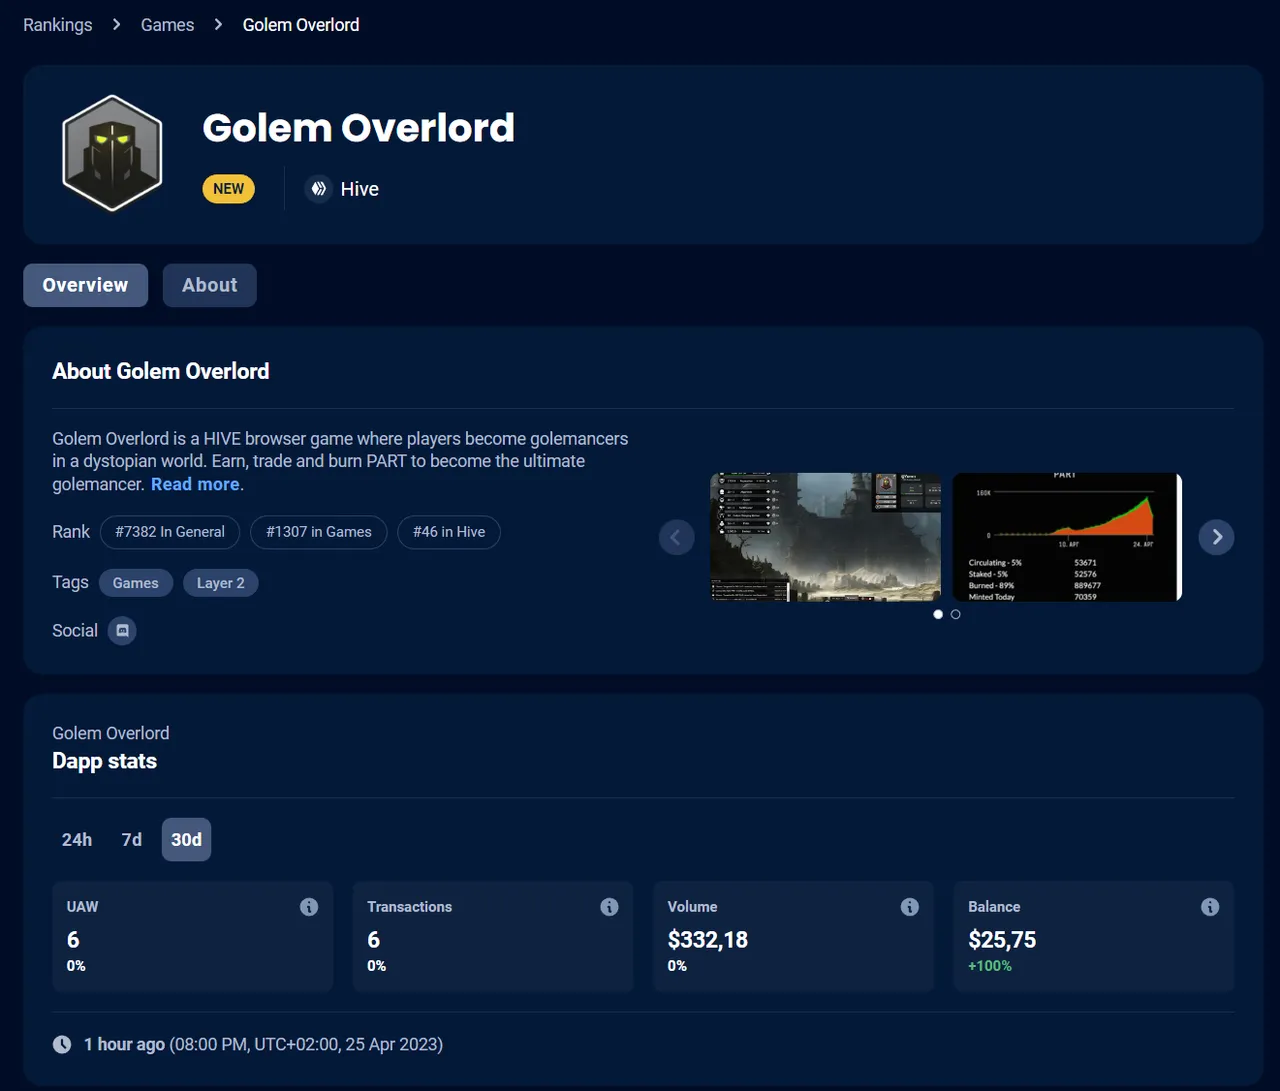The image size is (1280, 1091).
Task: Switch stats range to 24h
Action: (x=77, y=840)
